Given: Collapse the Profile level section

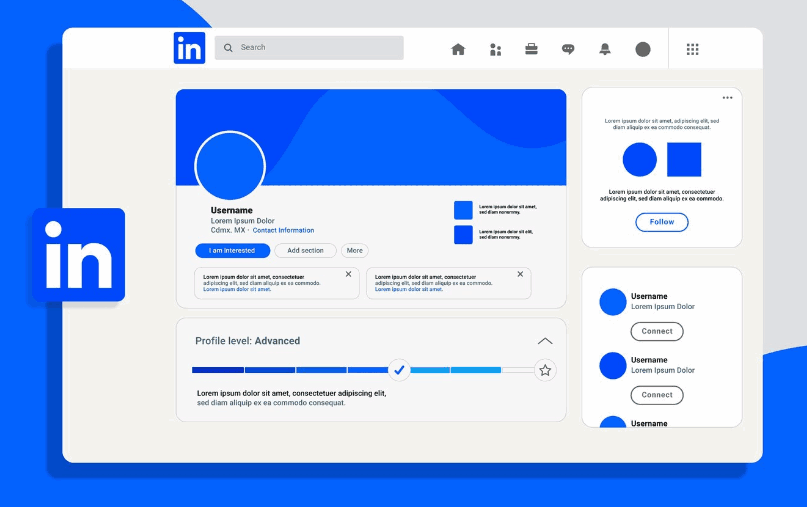Looking at the screenshot, I should coord(545,341).
